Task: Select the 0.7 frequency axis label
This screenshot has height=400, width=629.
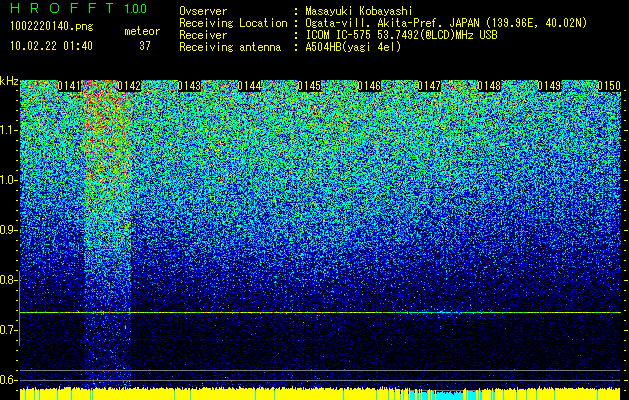Action: tap(8, 330)
